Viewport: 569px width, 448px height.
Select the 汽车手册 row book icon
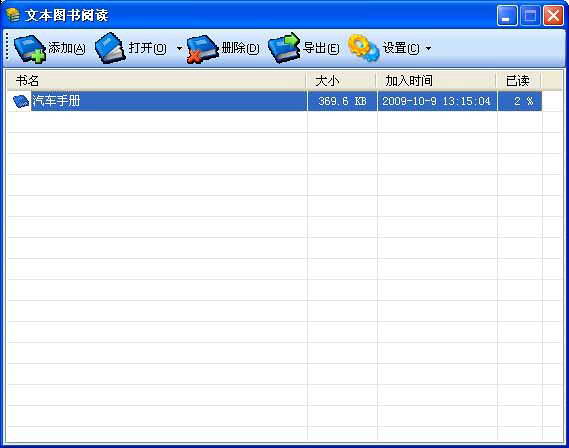pyautogui.click(x=21, y=101)
